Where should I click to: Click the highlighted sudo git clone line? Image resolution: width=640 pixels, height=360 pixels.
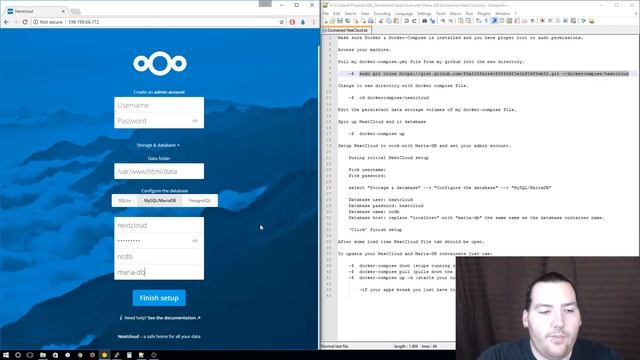(494, 74)
